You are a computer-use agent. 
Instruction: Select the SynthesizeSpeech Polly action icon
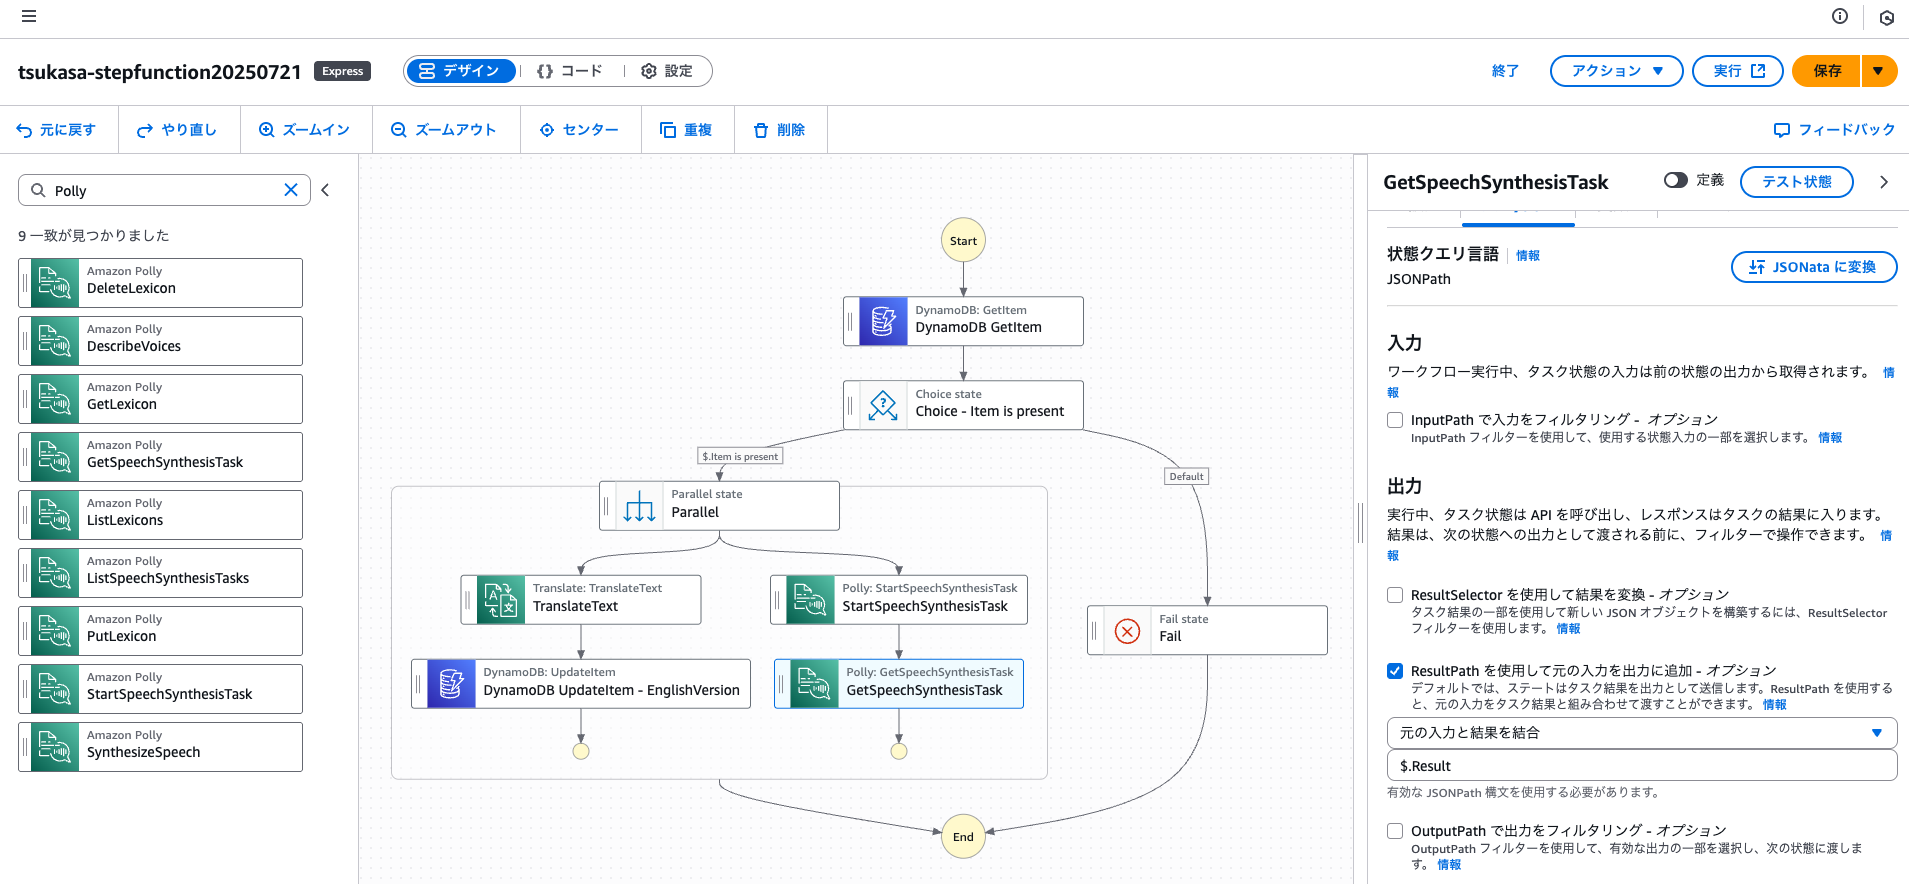[55, 747]
